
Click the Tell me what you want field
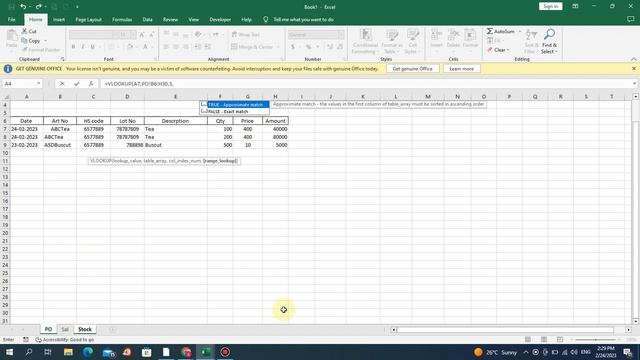point(303,19)
